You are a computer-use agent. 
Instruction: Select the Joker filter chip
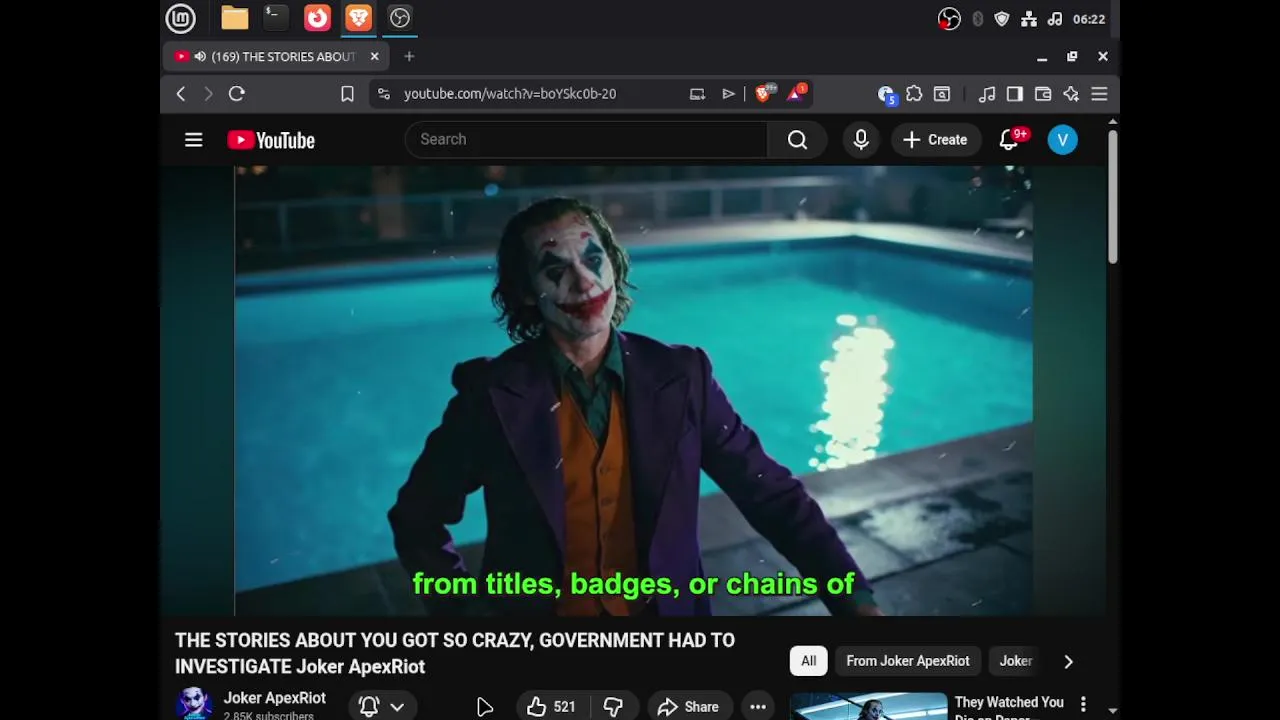(1016, 661)
